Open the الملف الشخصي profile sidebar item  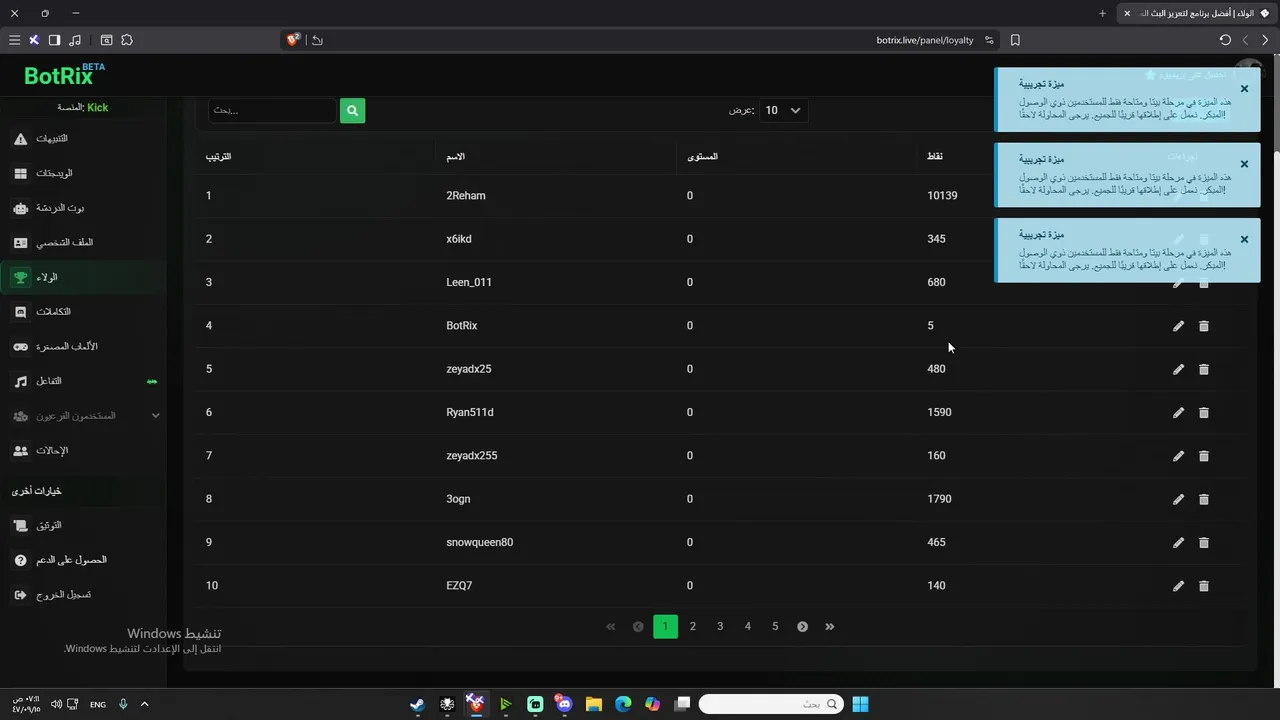84,242
